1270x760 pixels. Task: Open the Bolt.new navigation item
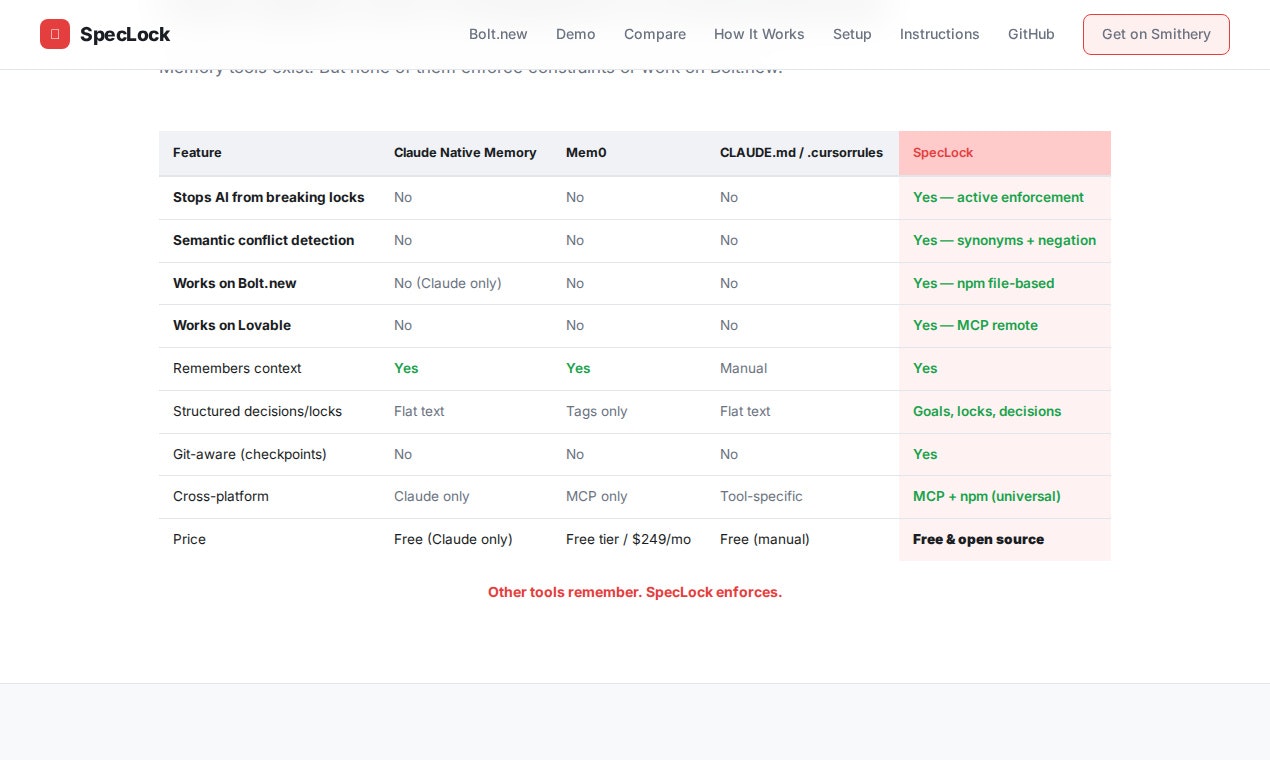[498, 34]
